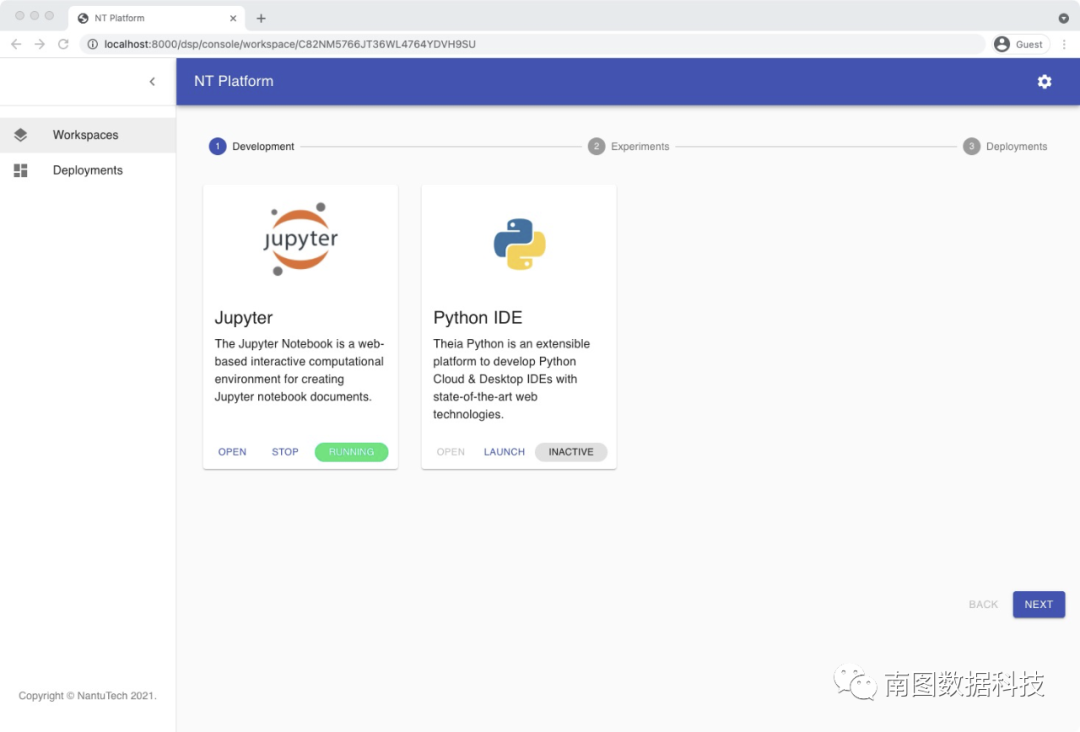Open a new browser tab with plus
Screen dimensions: 1080x732
coord(261,19)
